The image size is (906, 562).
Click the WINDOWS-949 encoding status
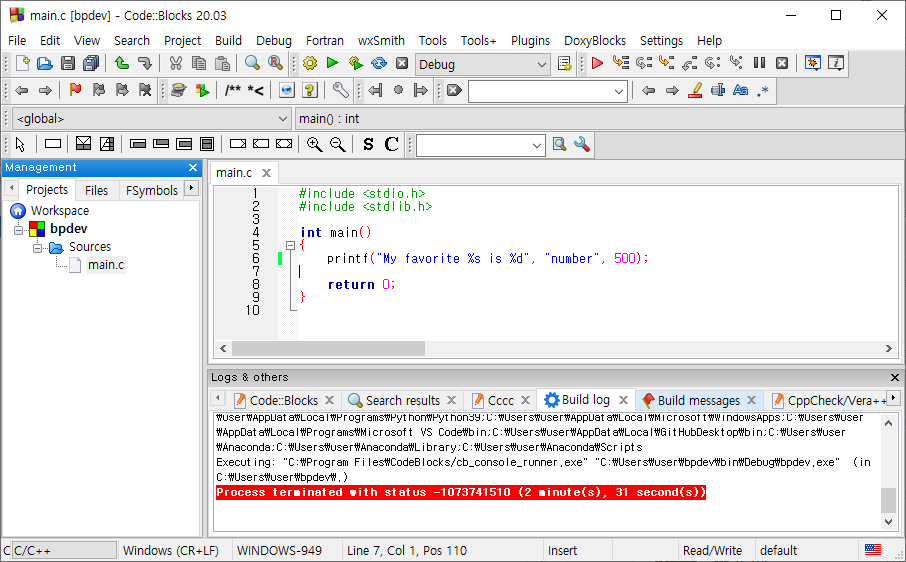[x=279, y=550]
